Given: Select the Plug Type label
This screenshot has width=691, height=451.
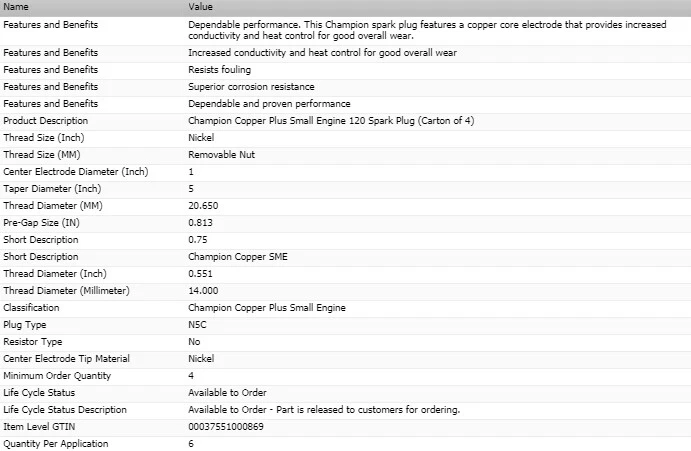Looking at the screenshot, I should [x=25, y=325].
